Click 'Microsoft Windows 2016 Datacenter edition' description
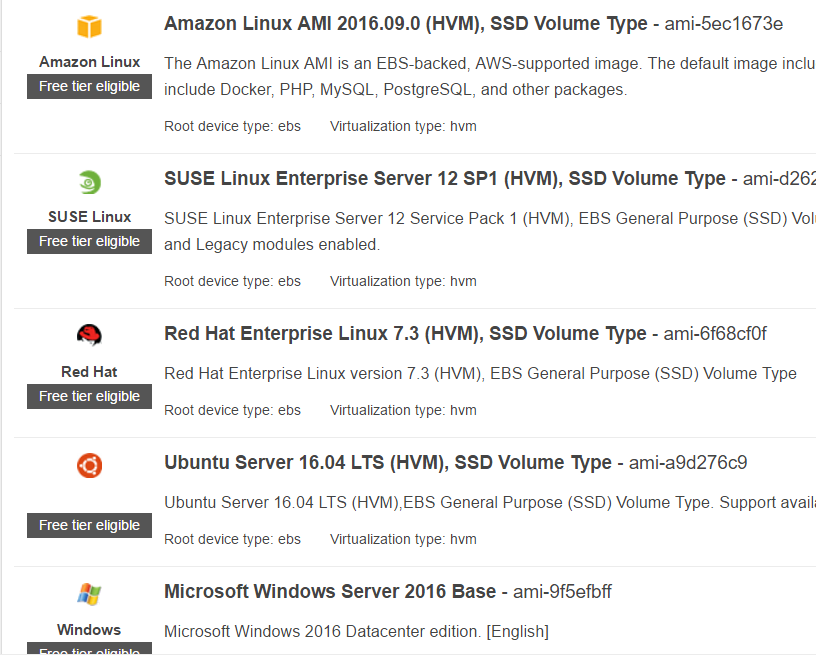 [x=356, y=632]
